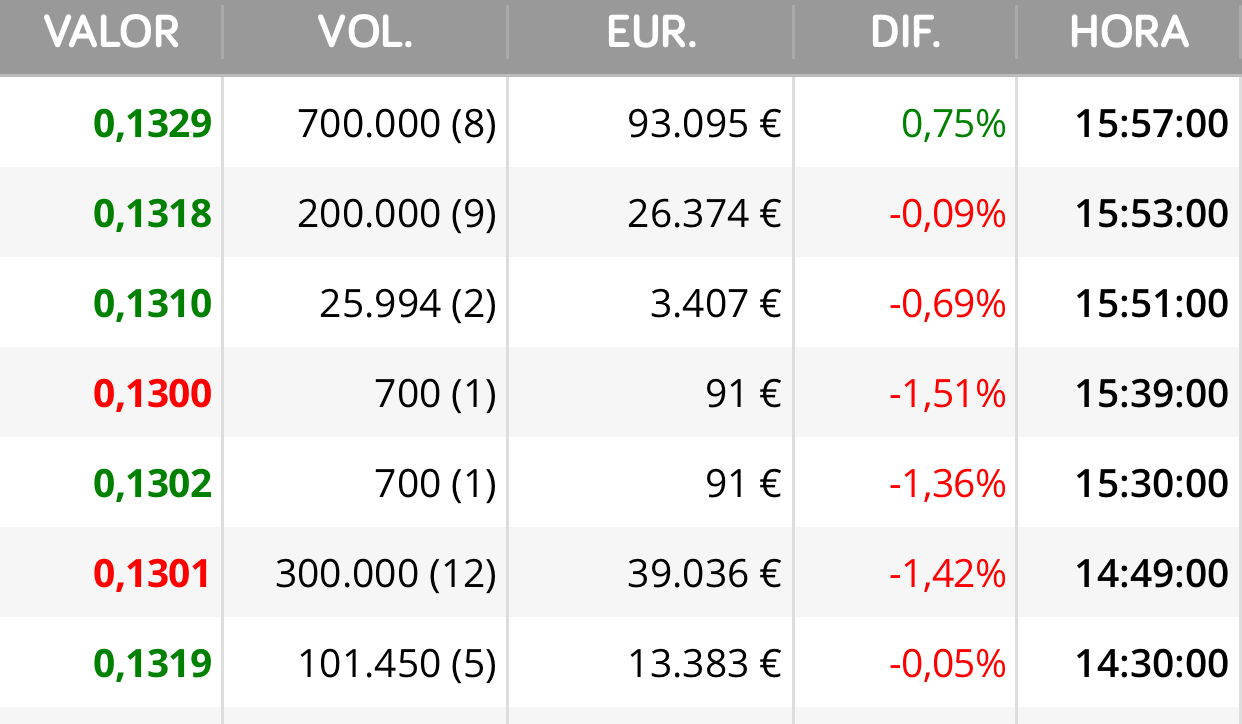Click the volume 700.000 (8)

(x=397, y=124)
